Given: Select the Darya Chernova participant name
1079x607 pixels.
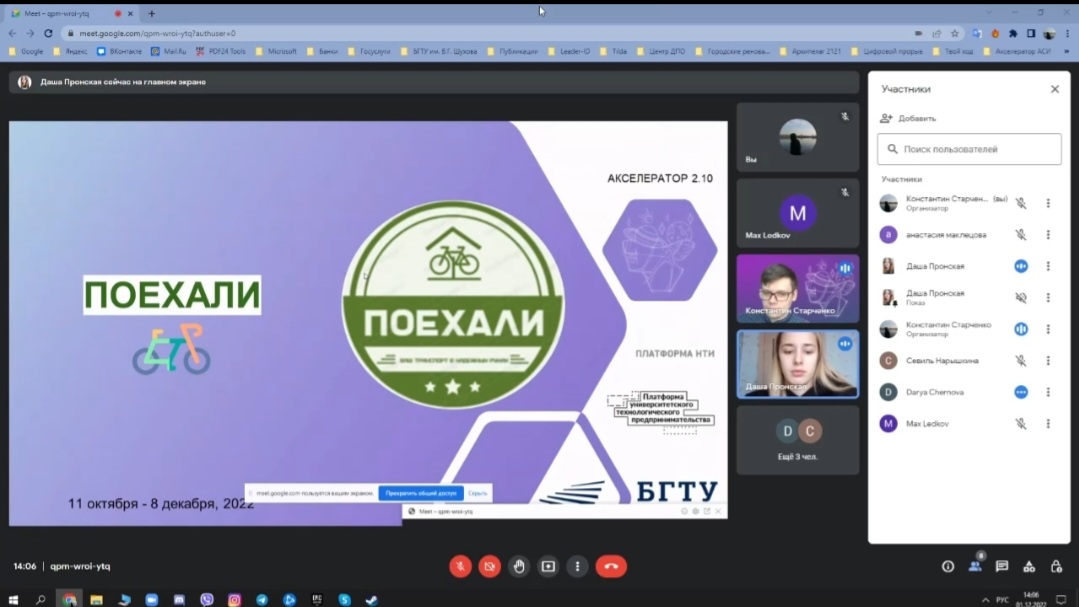Looking at the screenshot, I should coord(934,392).
